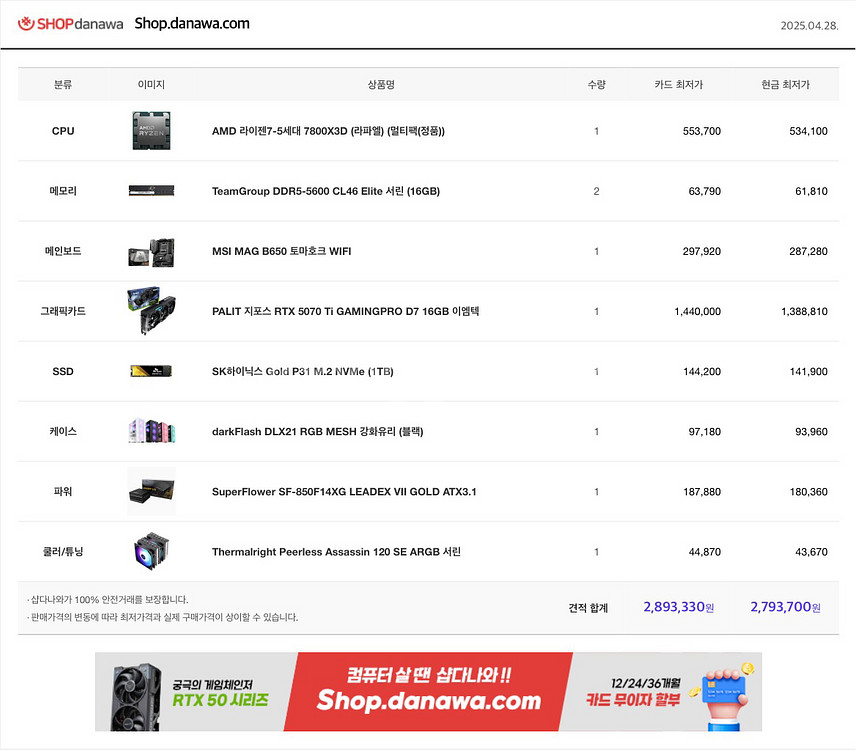
Task: Open the MSI MAG B650 motherboard image
Action: 152,252
